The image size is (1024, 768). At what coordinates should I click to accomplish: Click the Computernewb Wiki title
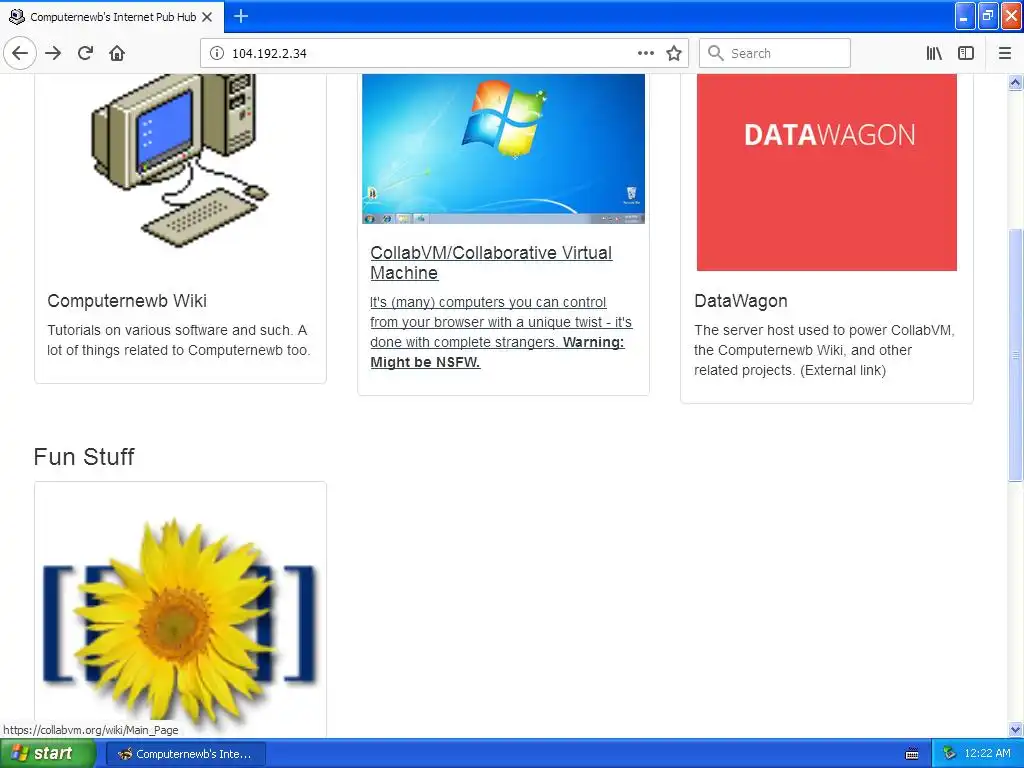127,300
